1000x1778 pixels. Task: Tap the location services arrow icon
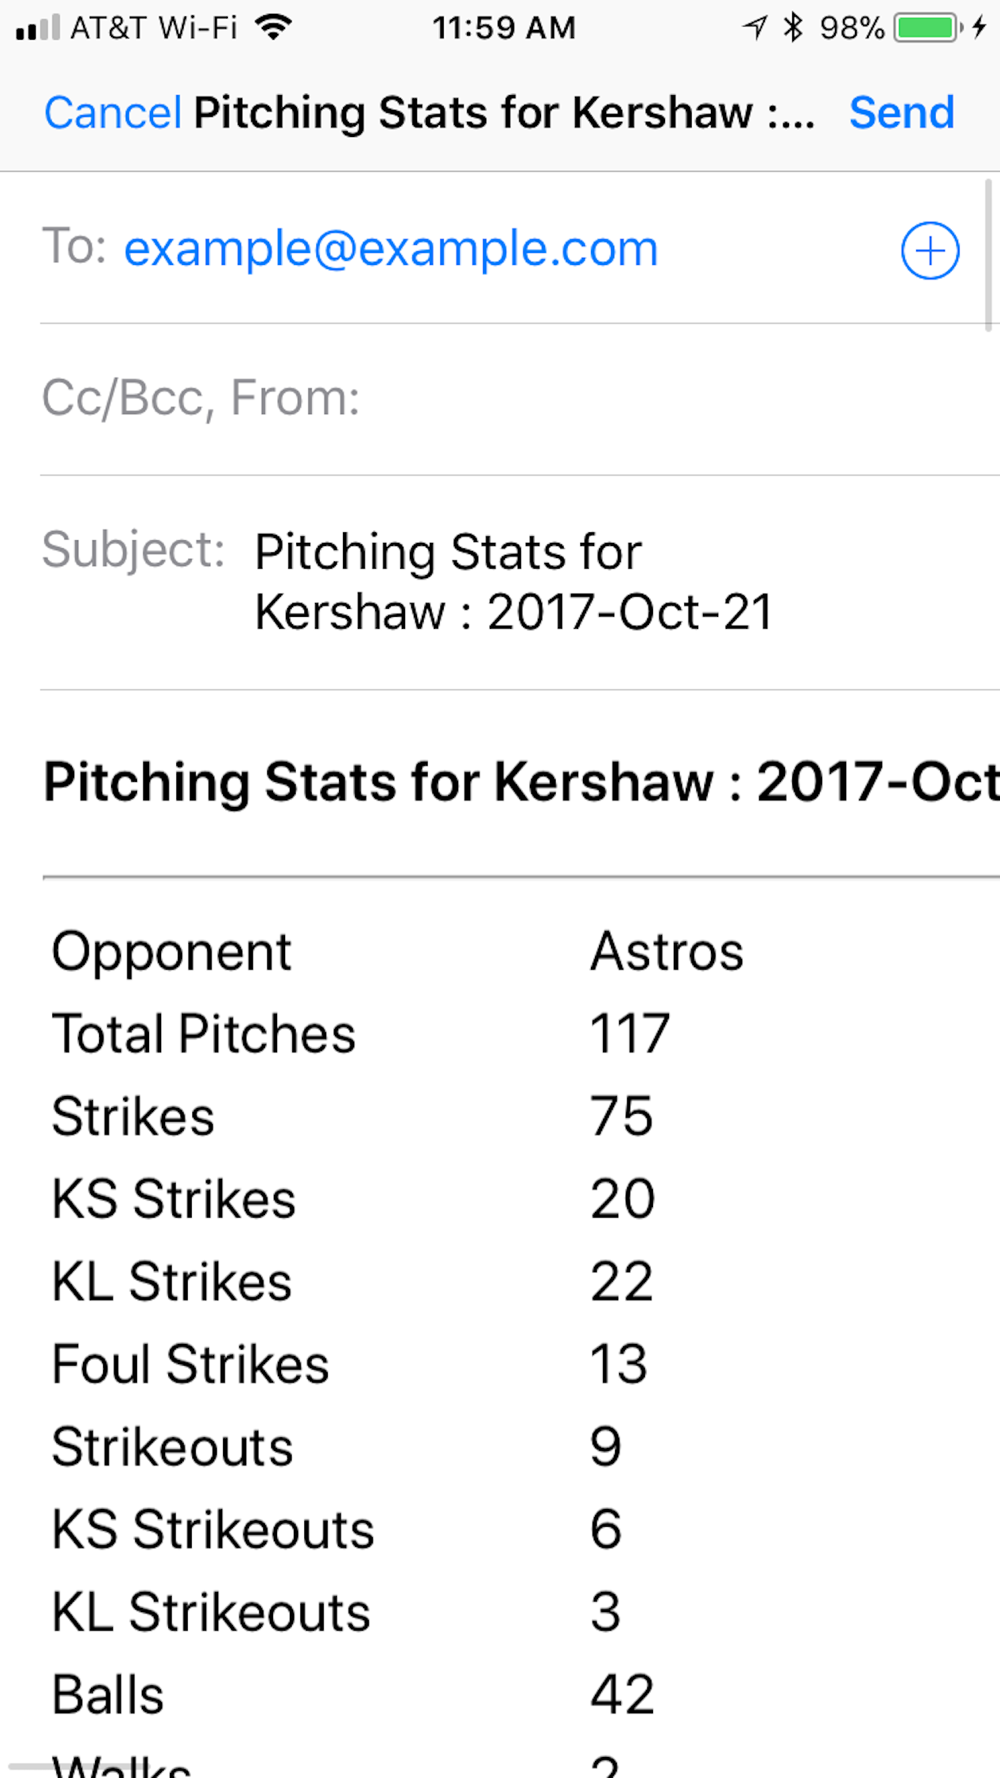click(x=756, y=27)
